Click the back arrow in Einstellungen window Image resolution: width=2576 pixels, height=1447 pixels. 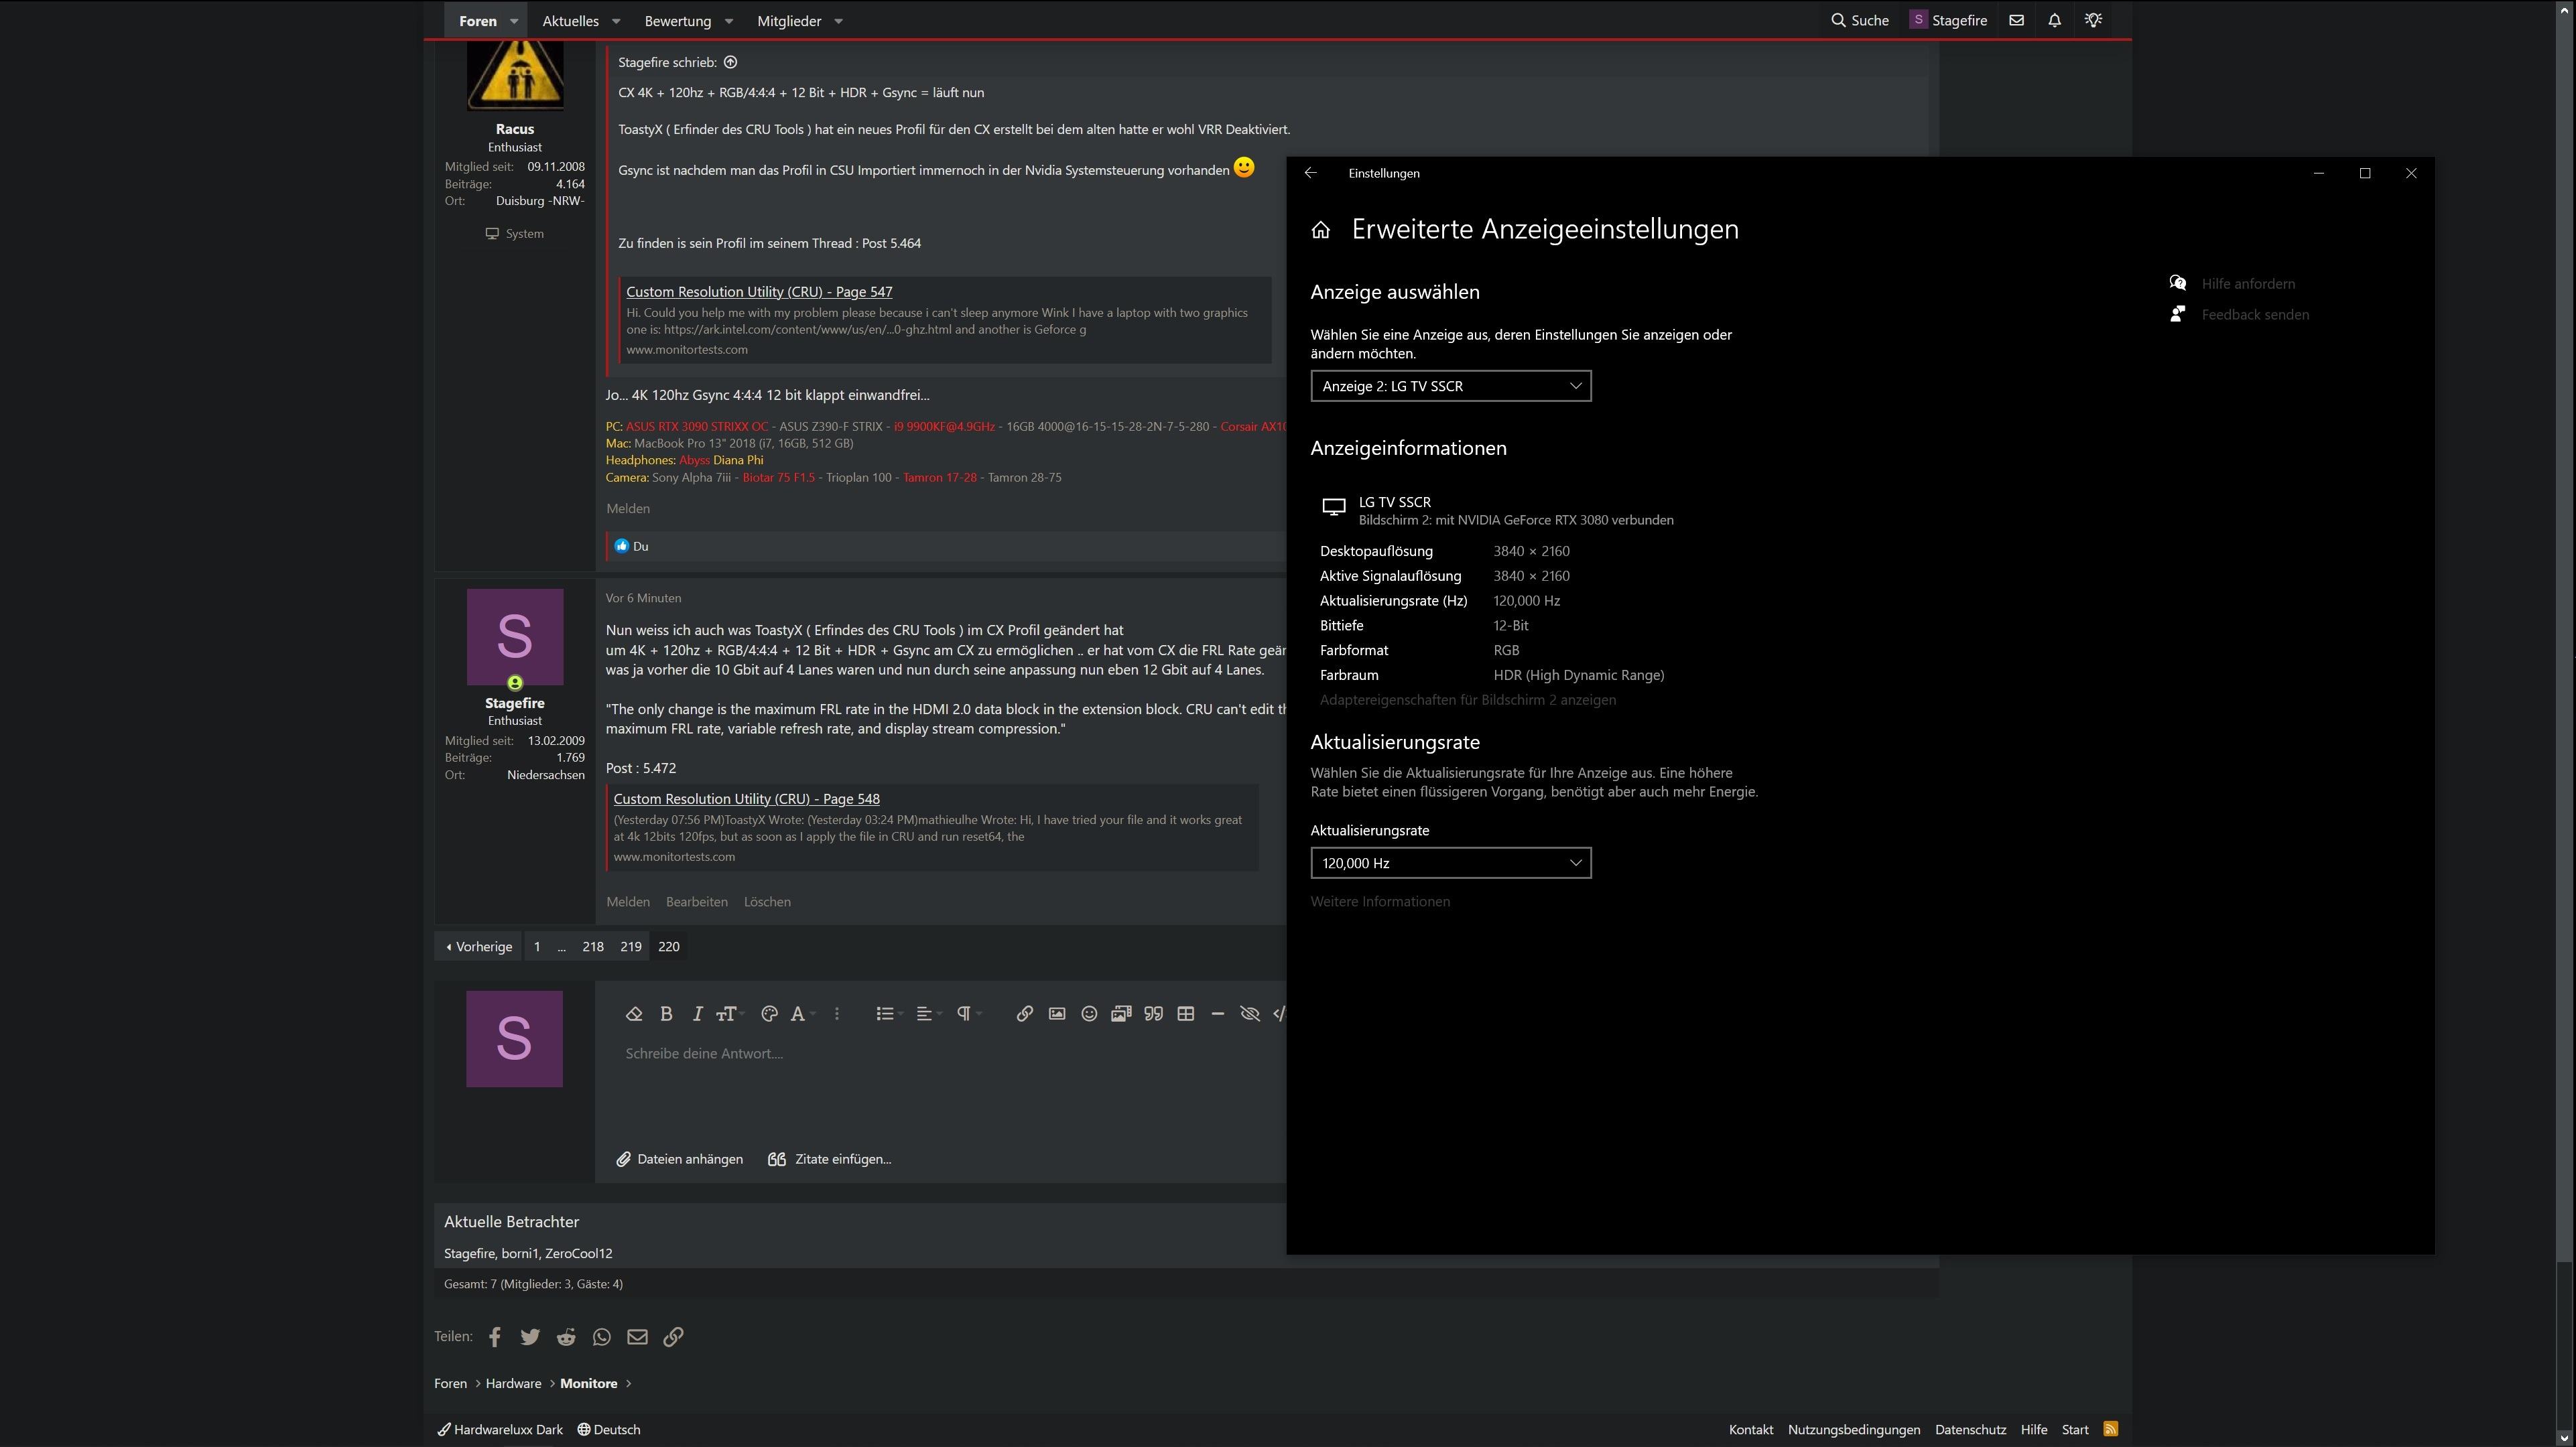(1310, 173)
